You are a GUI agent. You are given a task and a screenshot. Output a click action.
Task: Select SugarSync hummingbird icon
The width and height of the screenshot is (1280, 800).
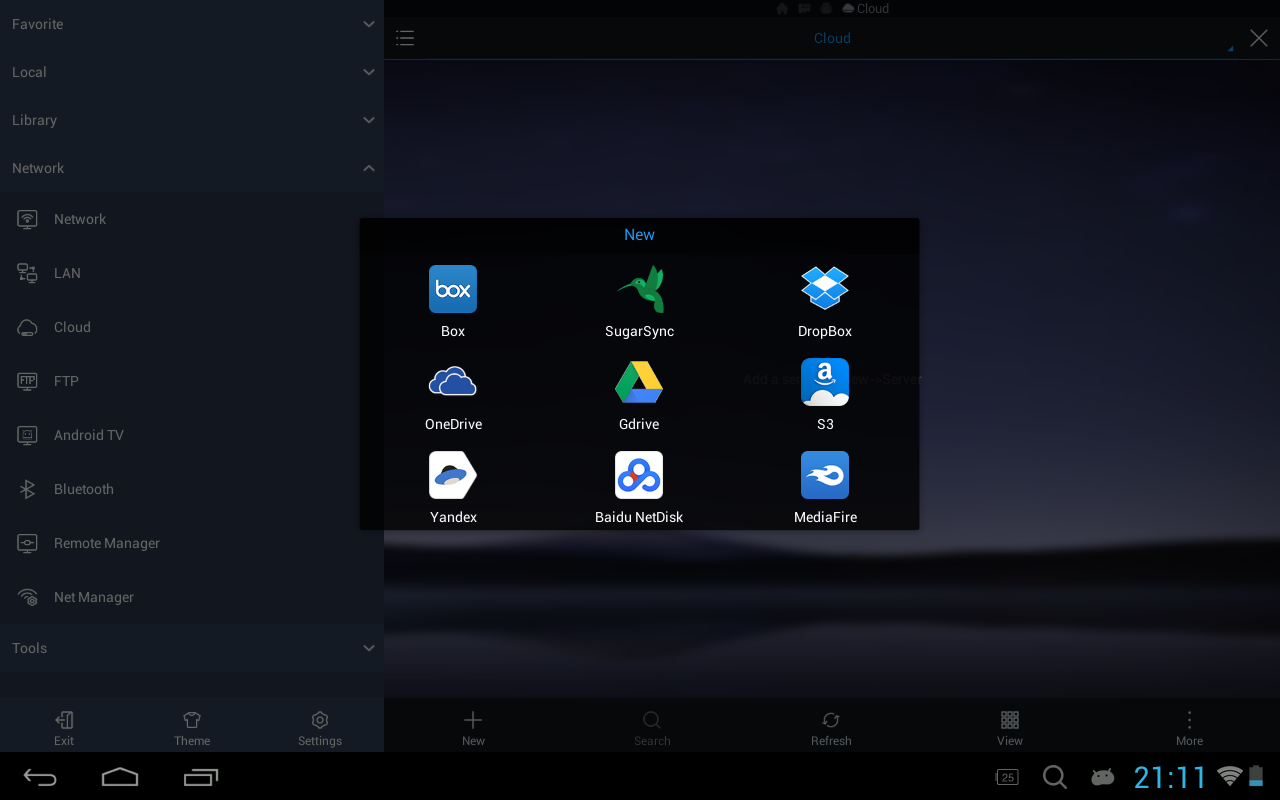(x=639, y=290)
